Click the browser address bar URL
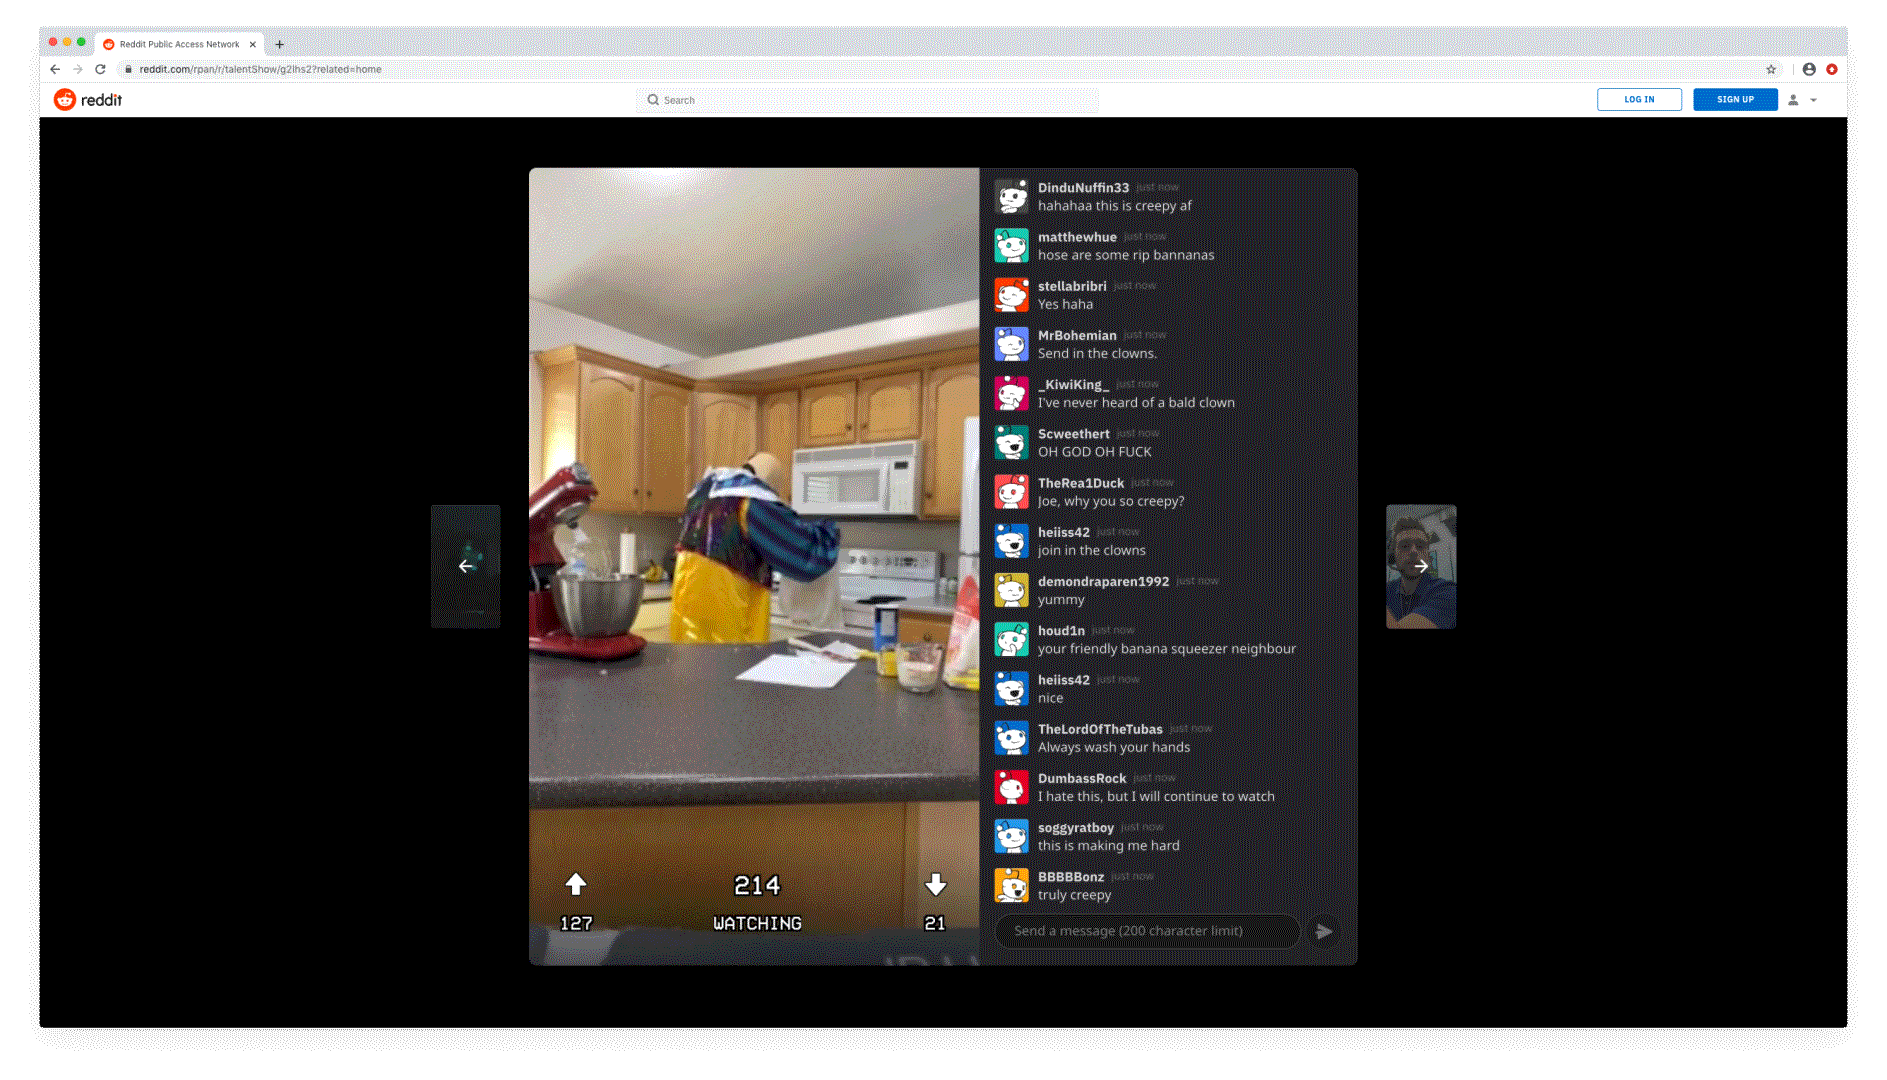 [x=260, y=70]
